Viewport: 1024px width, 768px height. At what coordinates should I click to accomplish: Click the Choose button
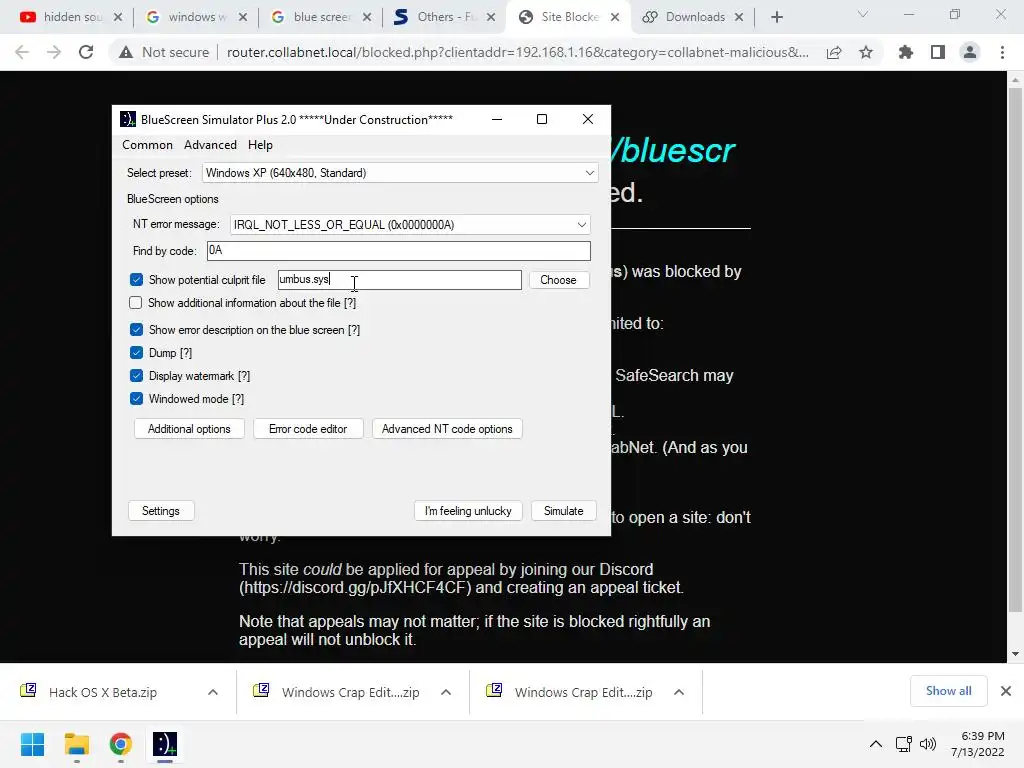click(558, 280)
